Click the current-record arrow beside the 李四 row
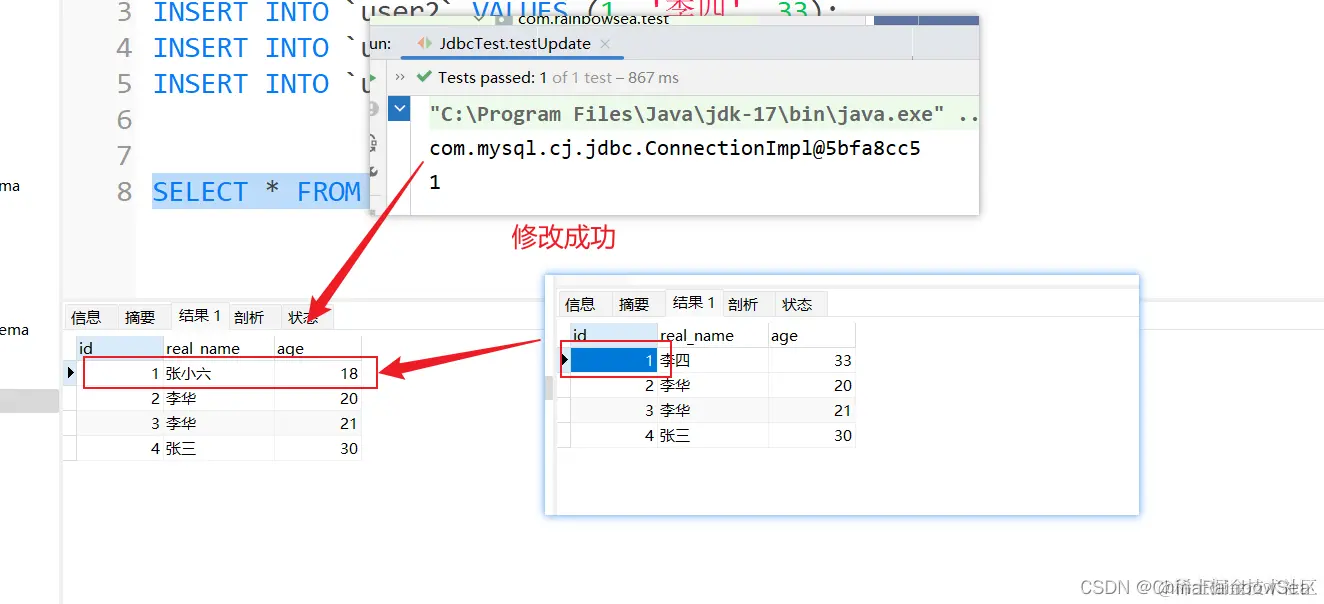The width and height of the screenshot is (1324, 604). tap(564, 360)
